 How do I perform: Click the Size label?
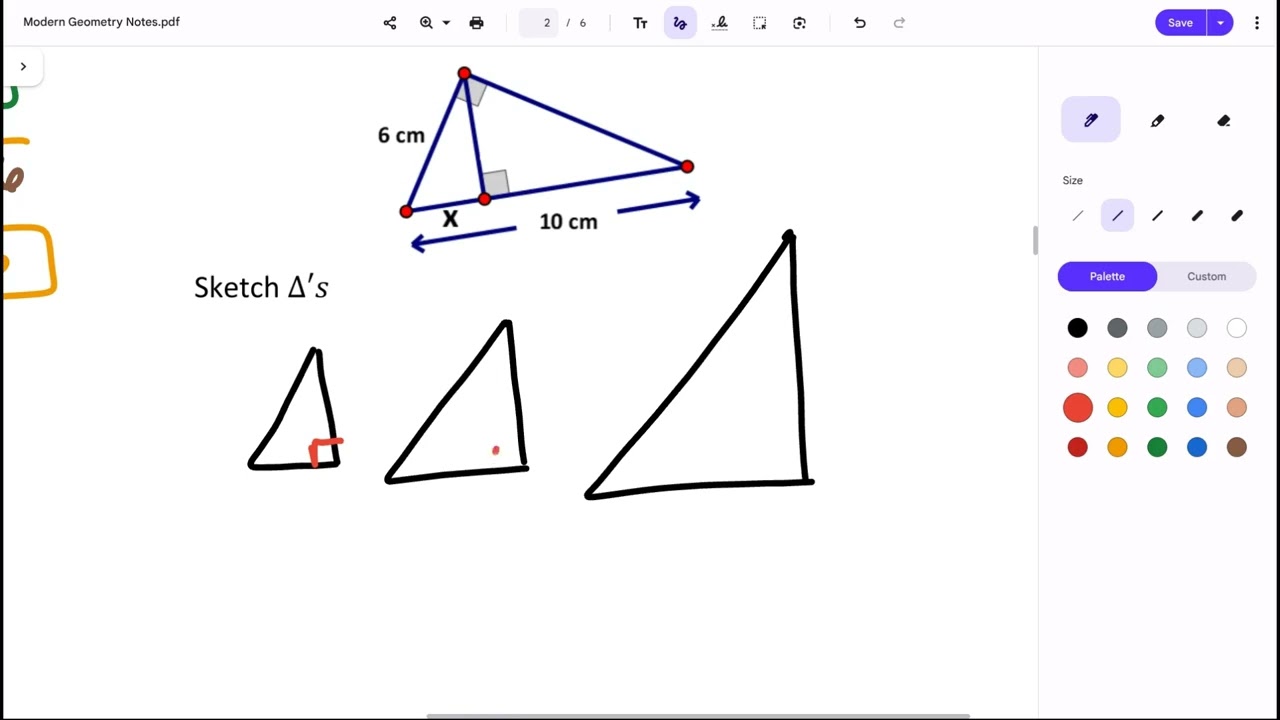pyautogui.click(x=1072, y=180)
